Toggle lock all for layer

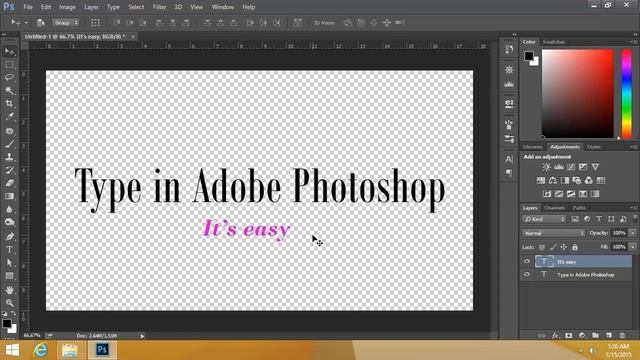pos(575,247)
